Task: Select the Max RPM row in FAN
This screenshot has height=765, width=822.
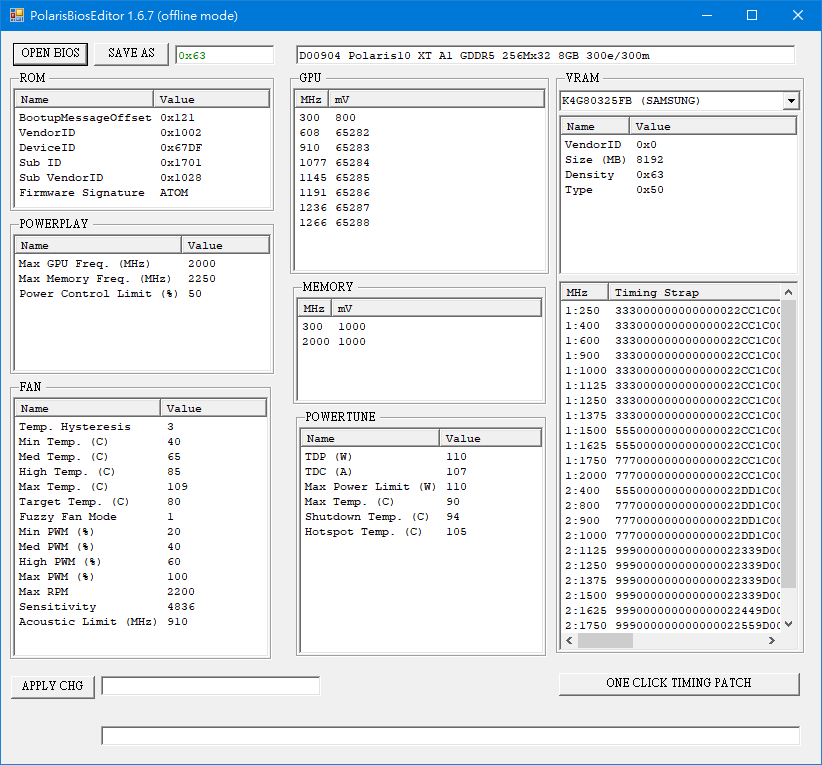Action: 140,591
